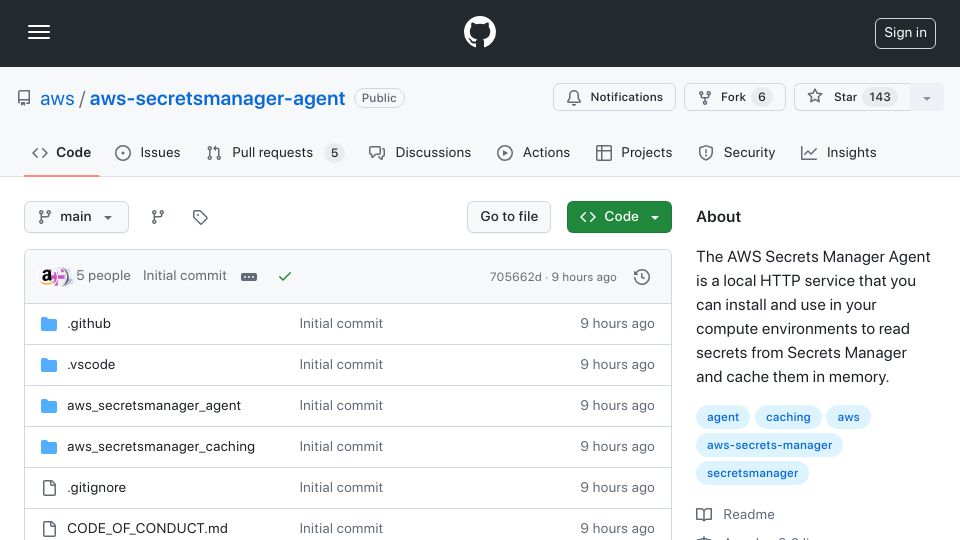This screenshot has width=960, height=540.
Task: Open the Pull requests tab
Action: (x=275, y=152)
